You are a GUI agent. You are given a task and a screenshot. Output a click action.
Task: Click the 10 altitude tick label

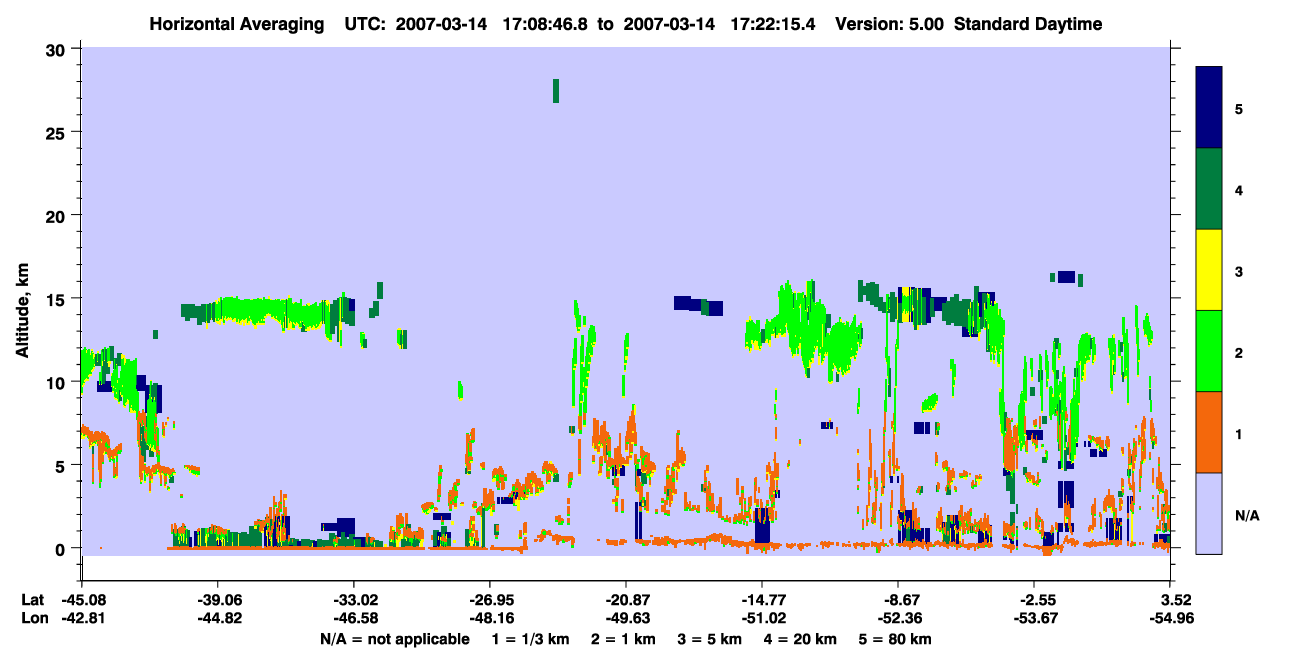(x=58, y=382)
